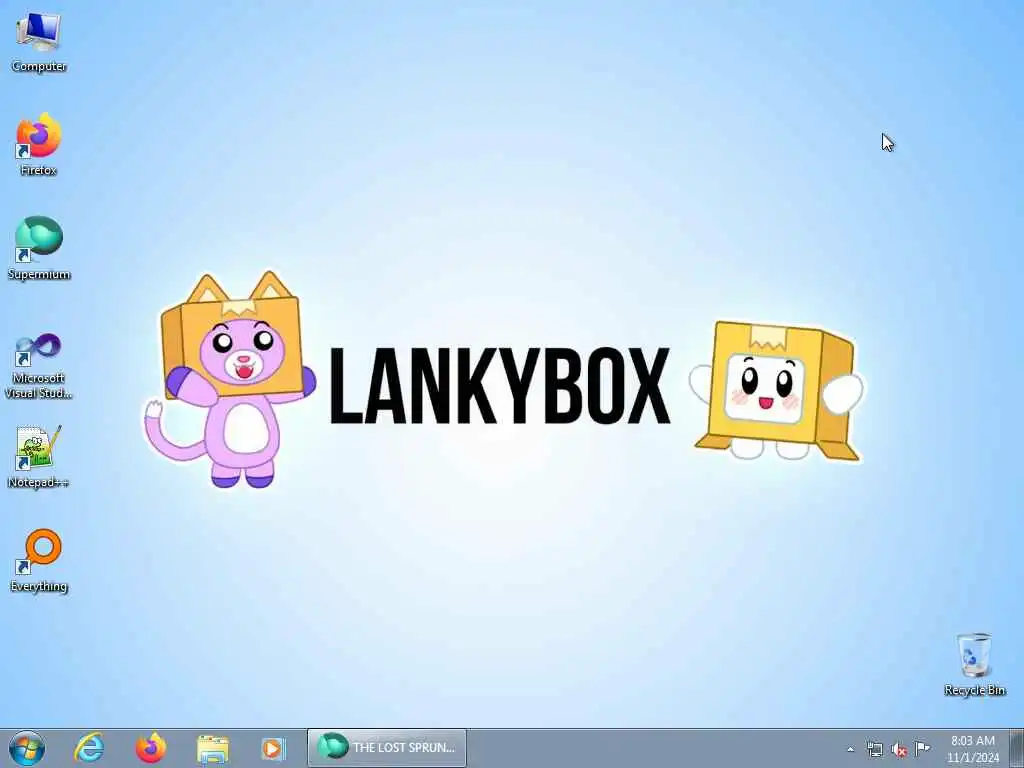Select the Firefox desktop shortcut

pyautogui.click(x=39, y=144)
